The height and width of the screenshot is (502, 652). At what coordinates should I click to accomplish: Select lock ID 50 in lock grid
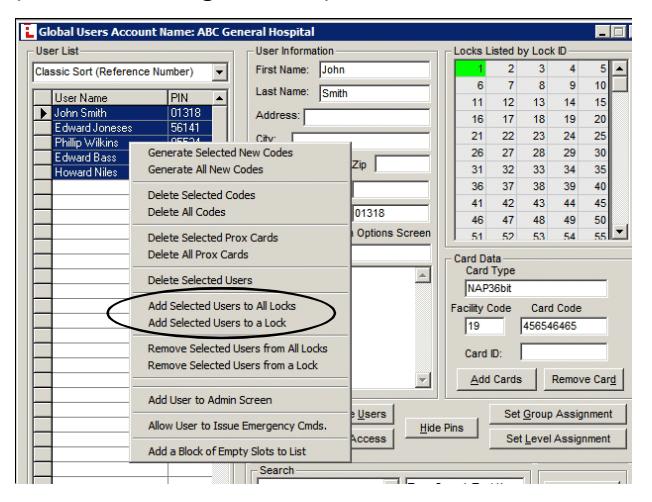593,220
